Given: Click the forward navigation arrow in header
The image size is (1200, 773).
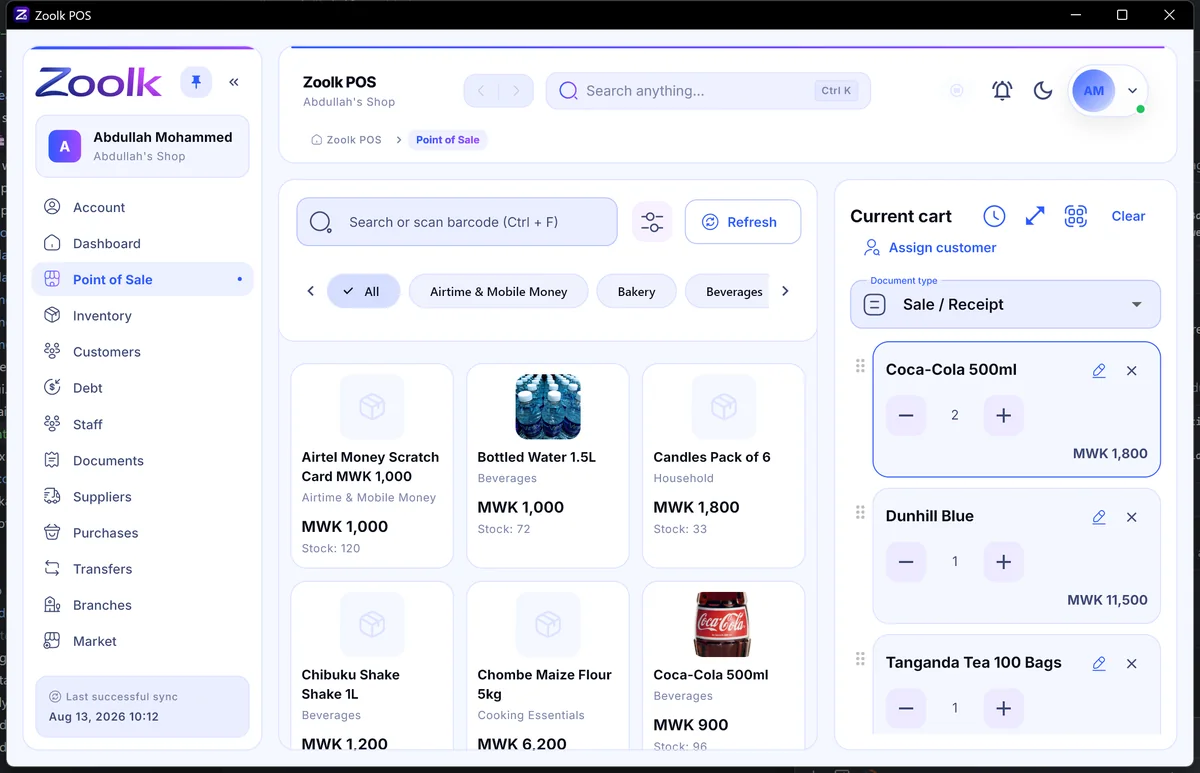Looking at the screenshot, I should [516, 91].
